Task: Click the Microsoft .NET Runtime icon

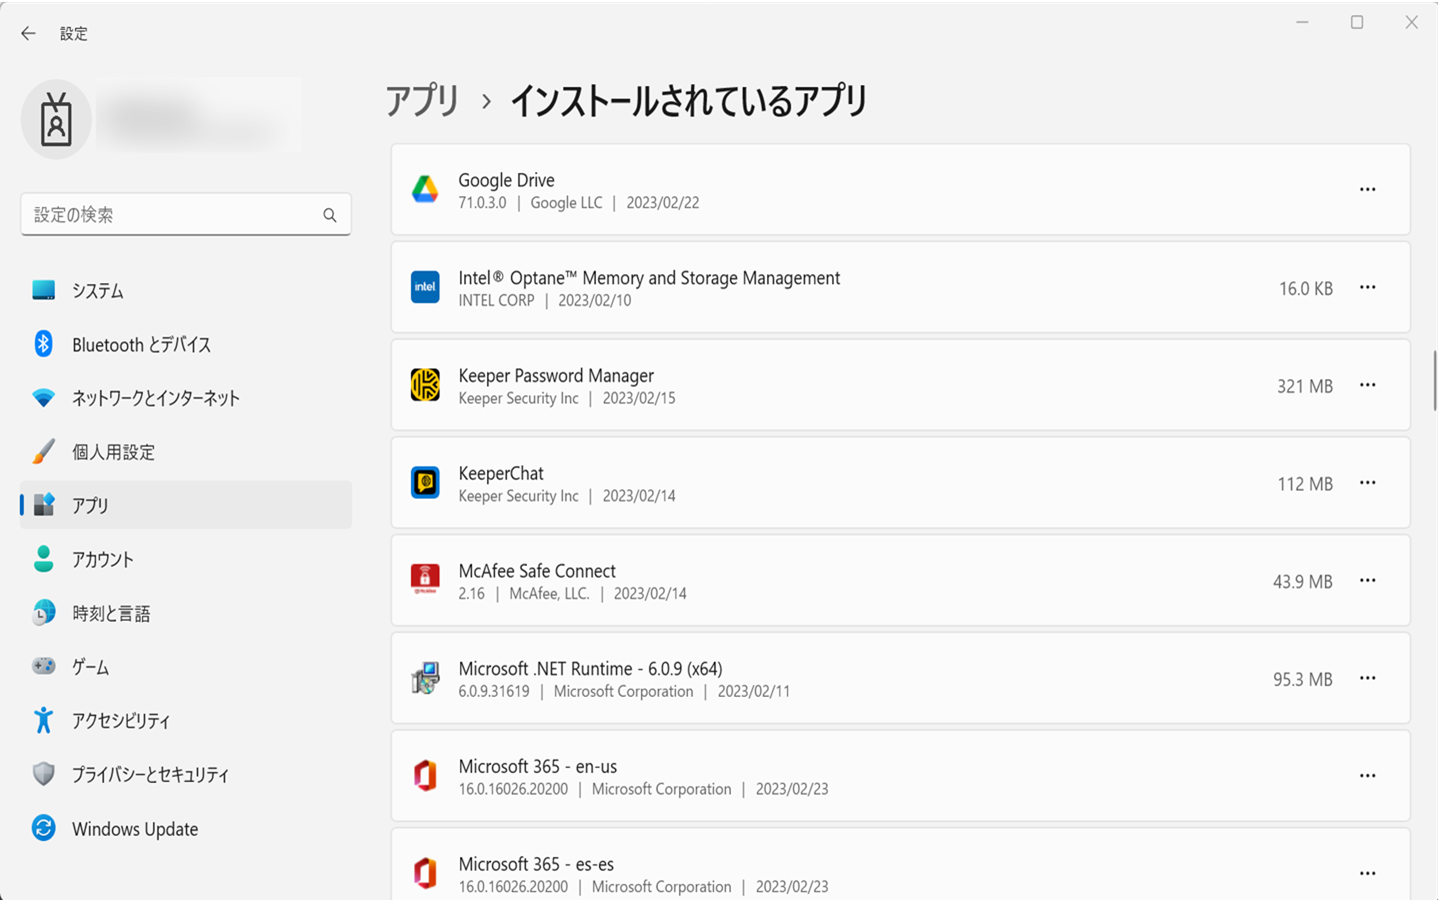Action: tap(425, 678)
